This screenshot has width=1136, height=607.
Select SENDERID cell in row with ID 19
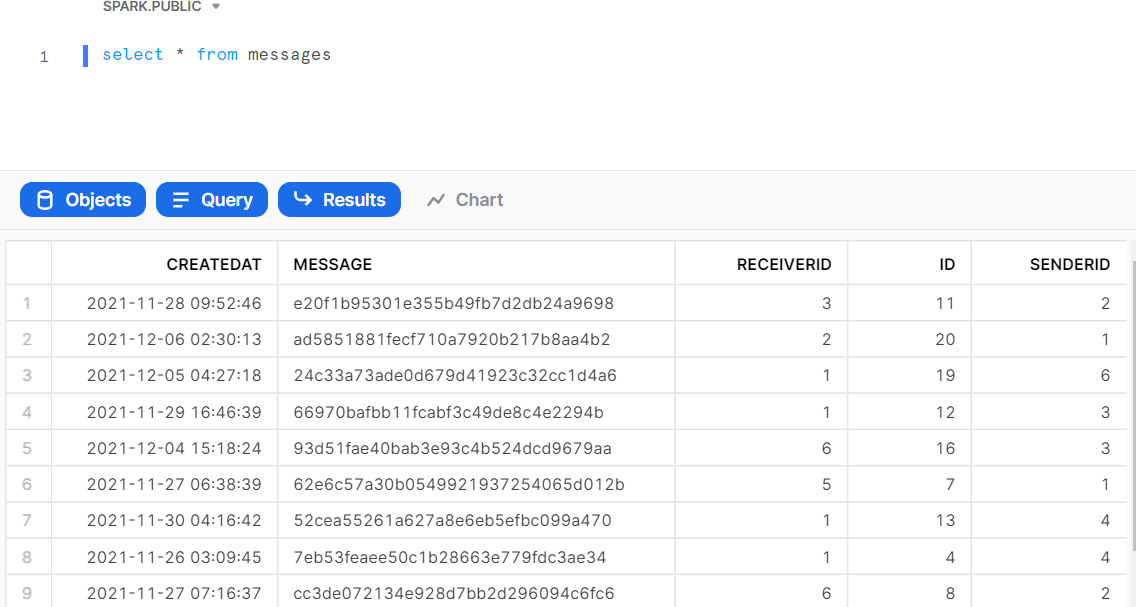(x=1049, y=375)
